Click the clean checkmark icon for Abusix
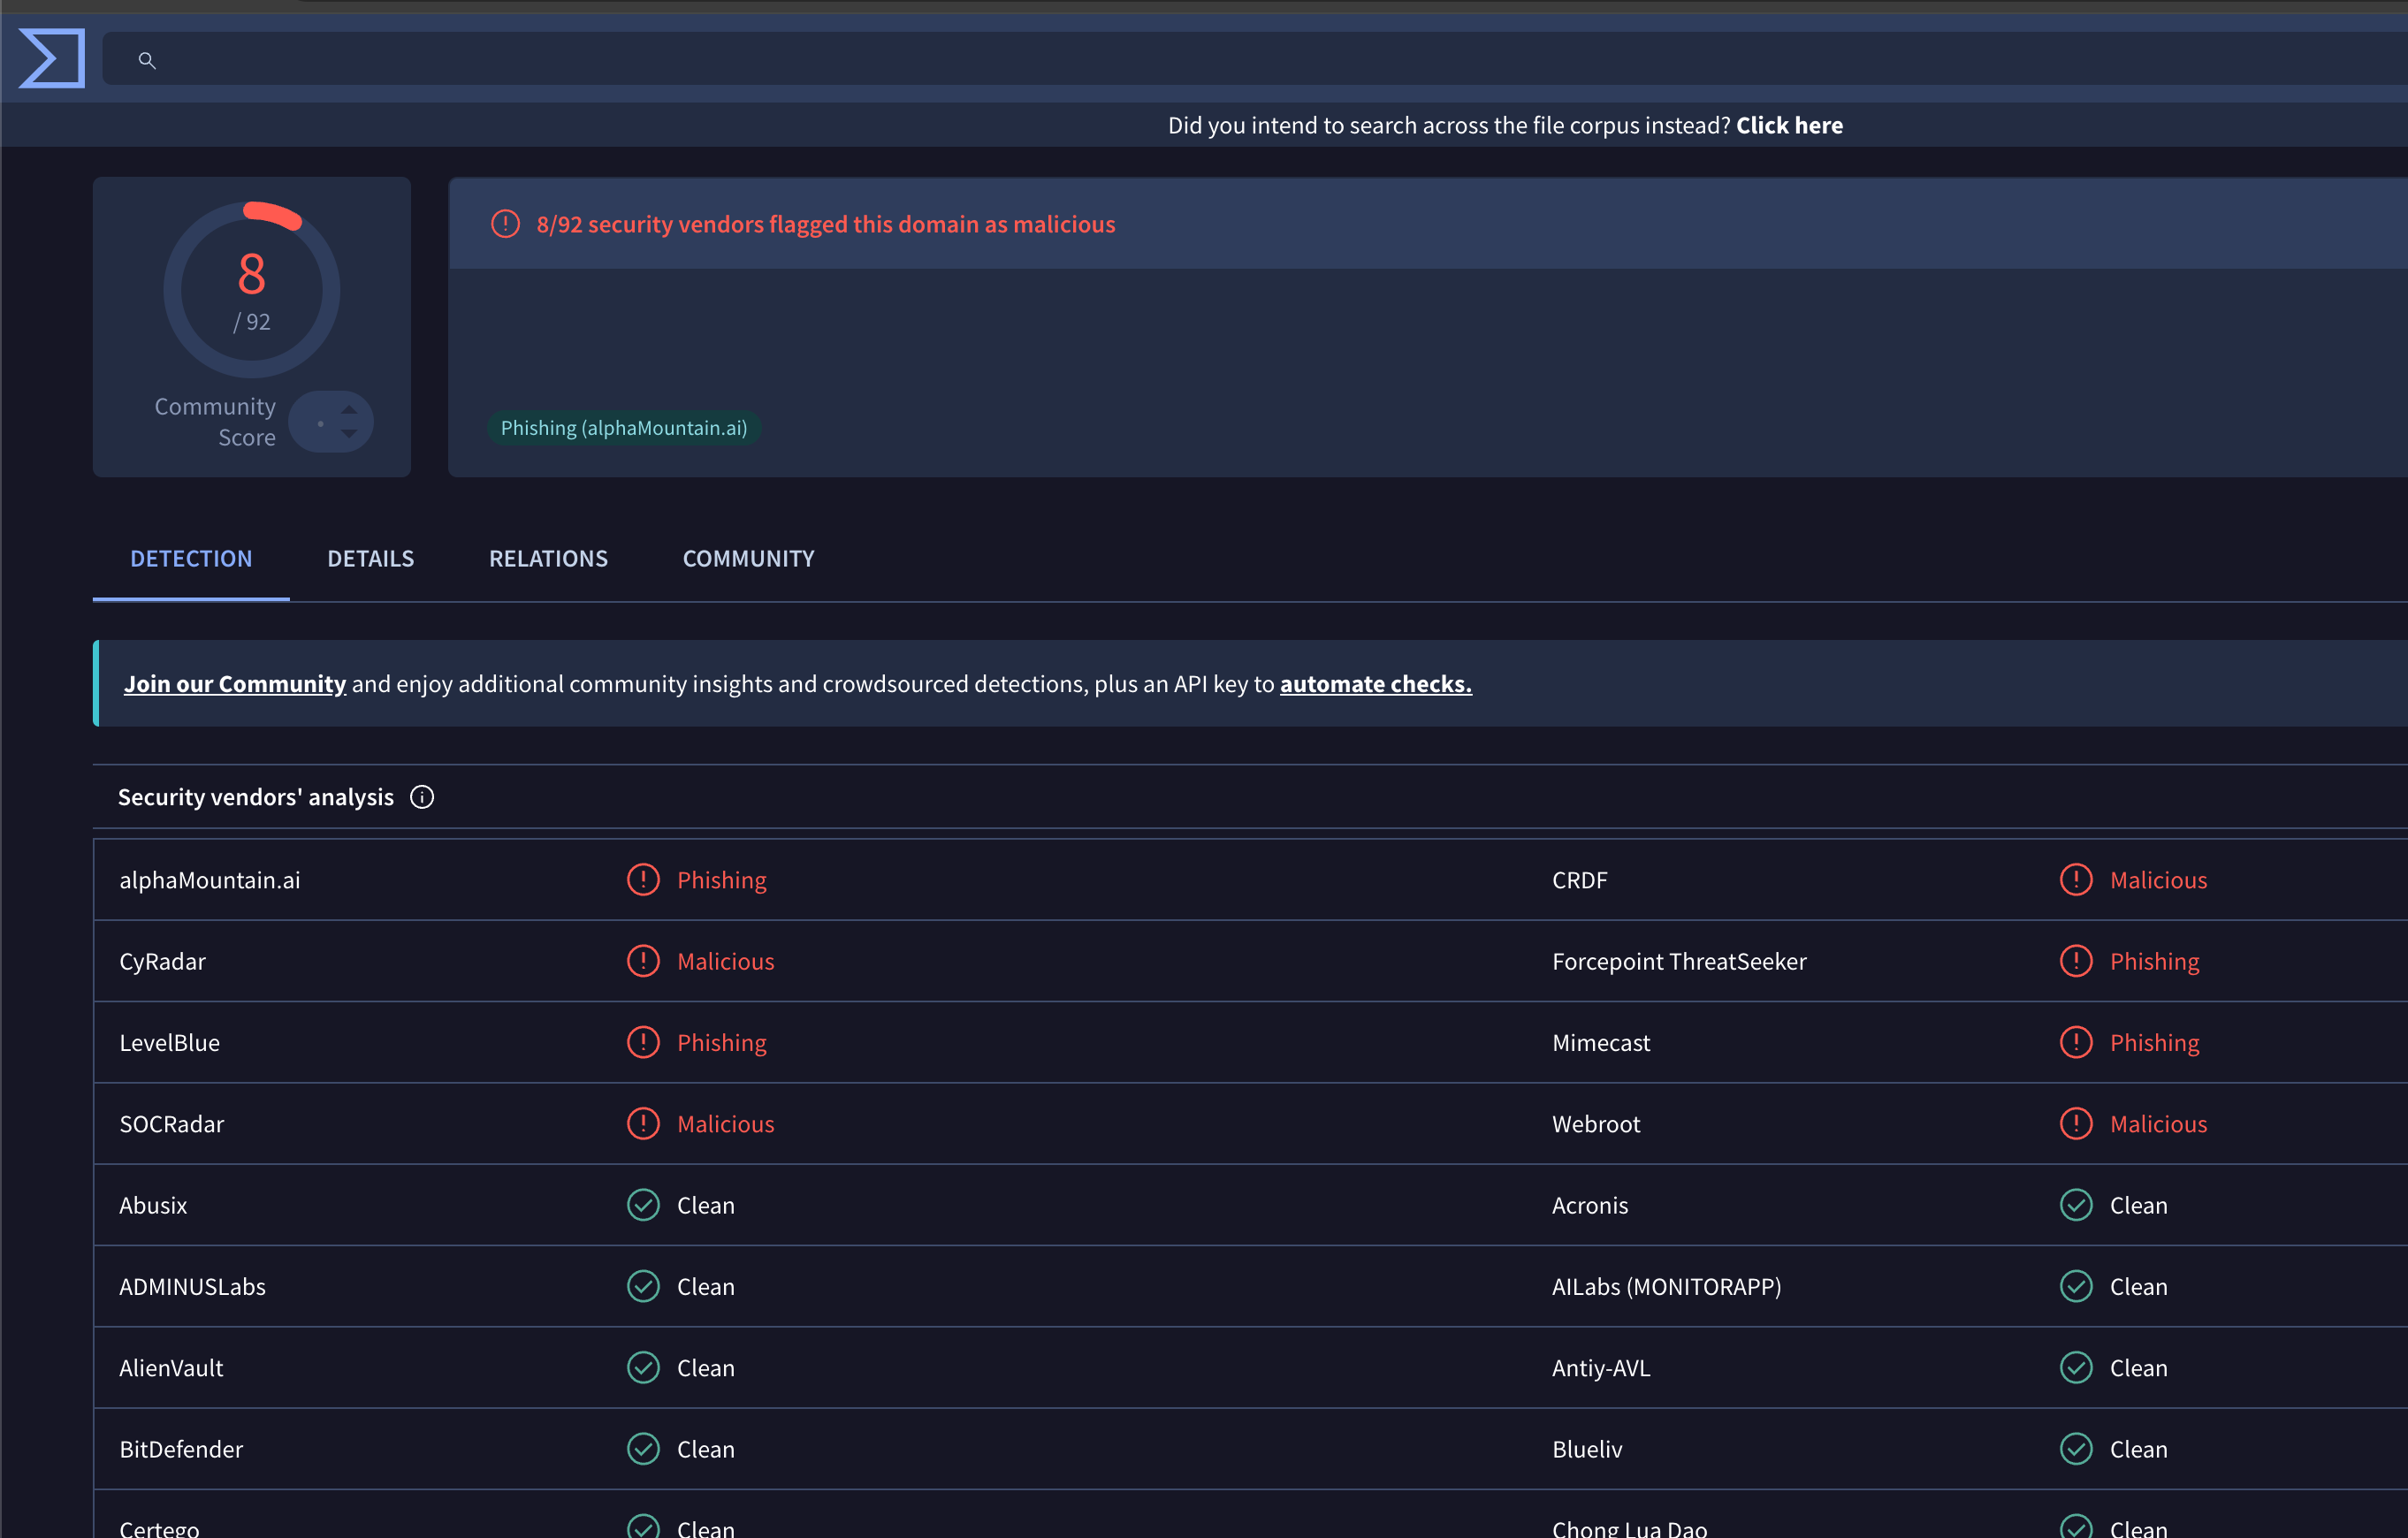 click(x=643, y=1205)
